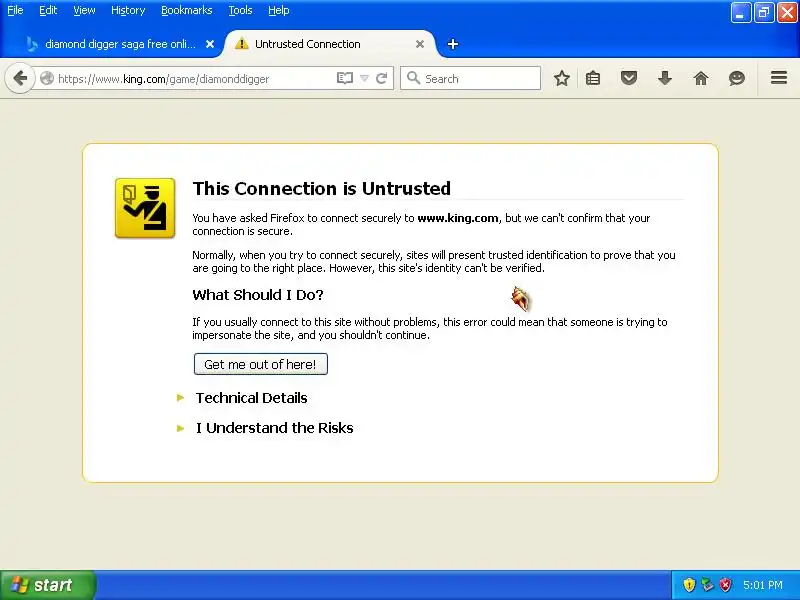
Task: Restore down the Firefox window
Action: click(764, 13)
